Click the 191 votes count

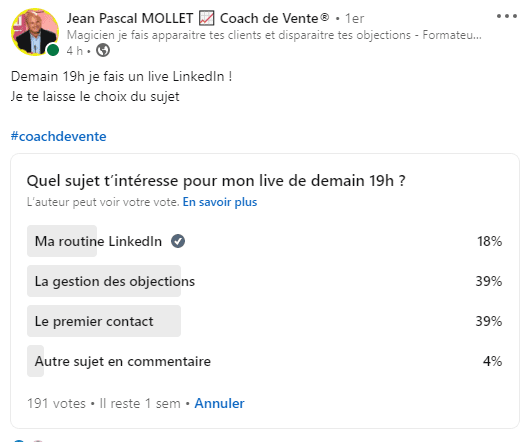click(x=57, y=403)
